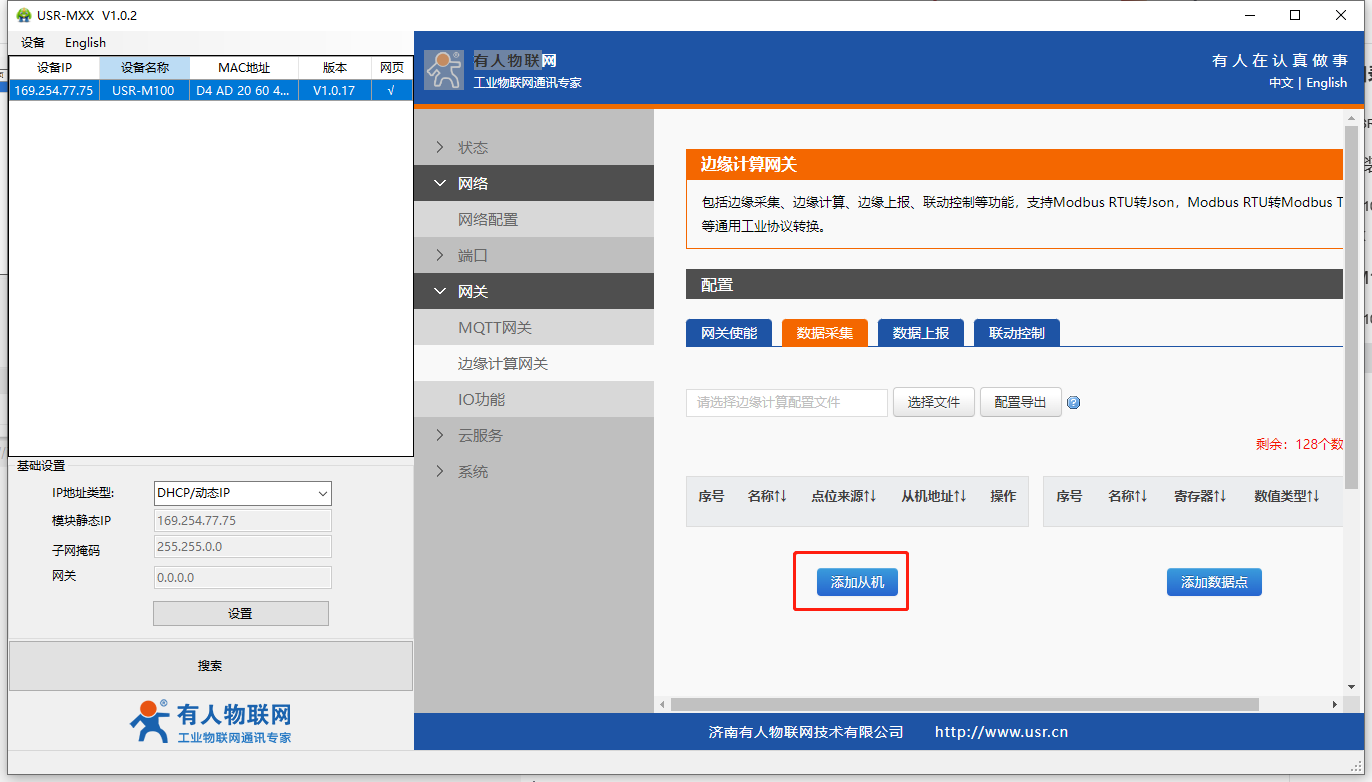The width and height of the screenshot is (1372, 782).
Task: Sort slave table by 名称 column
Action: [767, 496]
